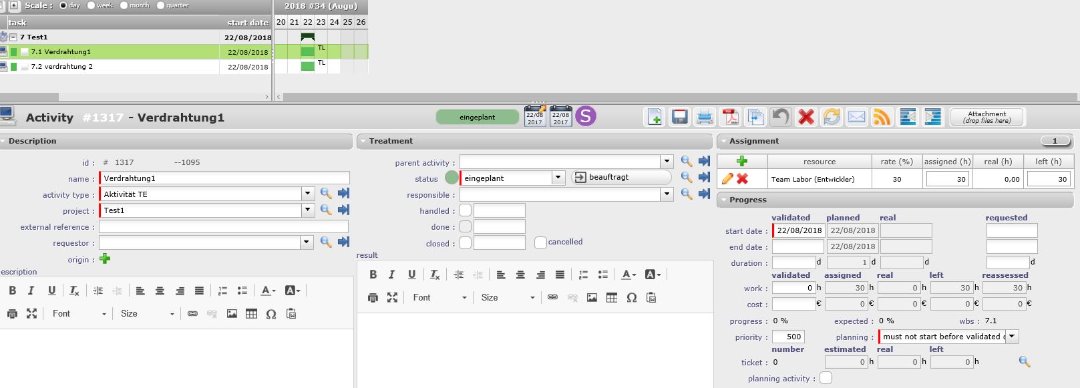1080x388 pixels.
Task: Check the handled checkbox
Action: tap(466, 210)
